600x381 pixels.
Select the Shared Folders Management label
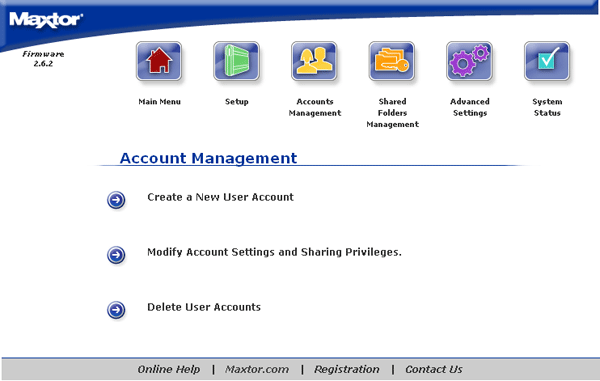tap(392, 113)
